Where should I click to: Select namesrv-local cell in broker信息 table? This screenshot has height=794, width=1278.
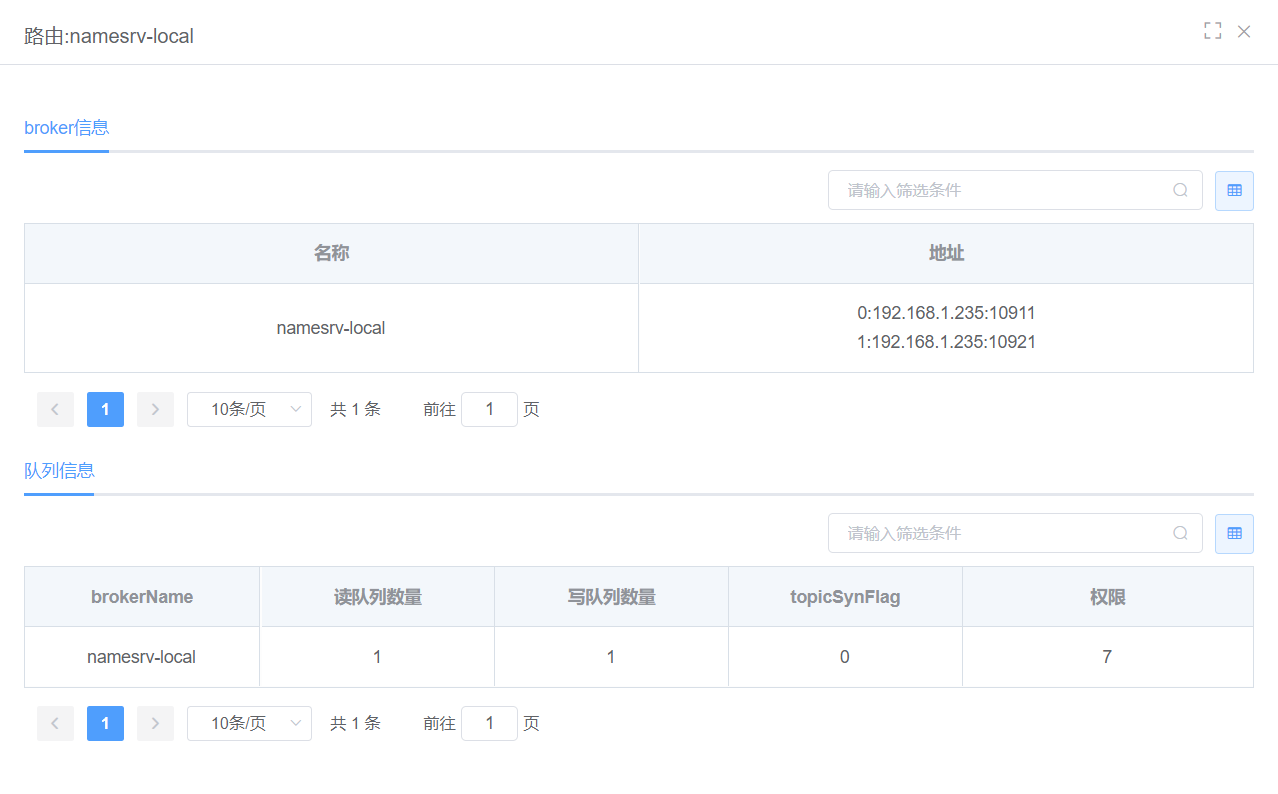point(331,328)
